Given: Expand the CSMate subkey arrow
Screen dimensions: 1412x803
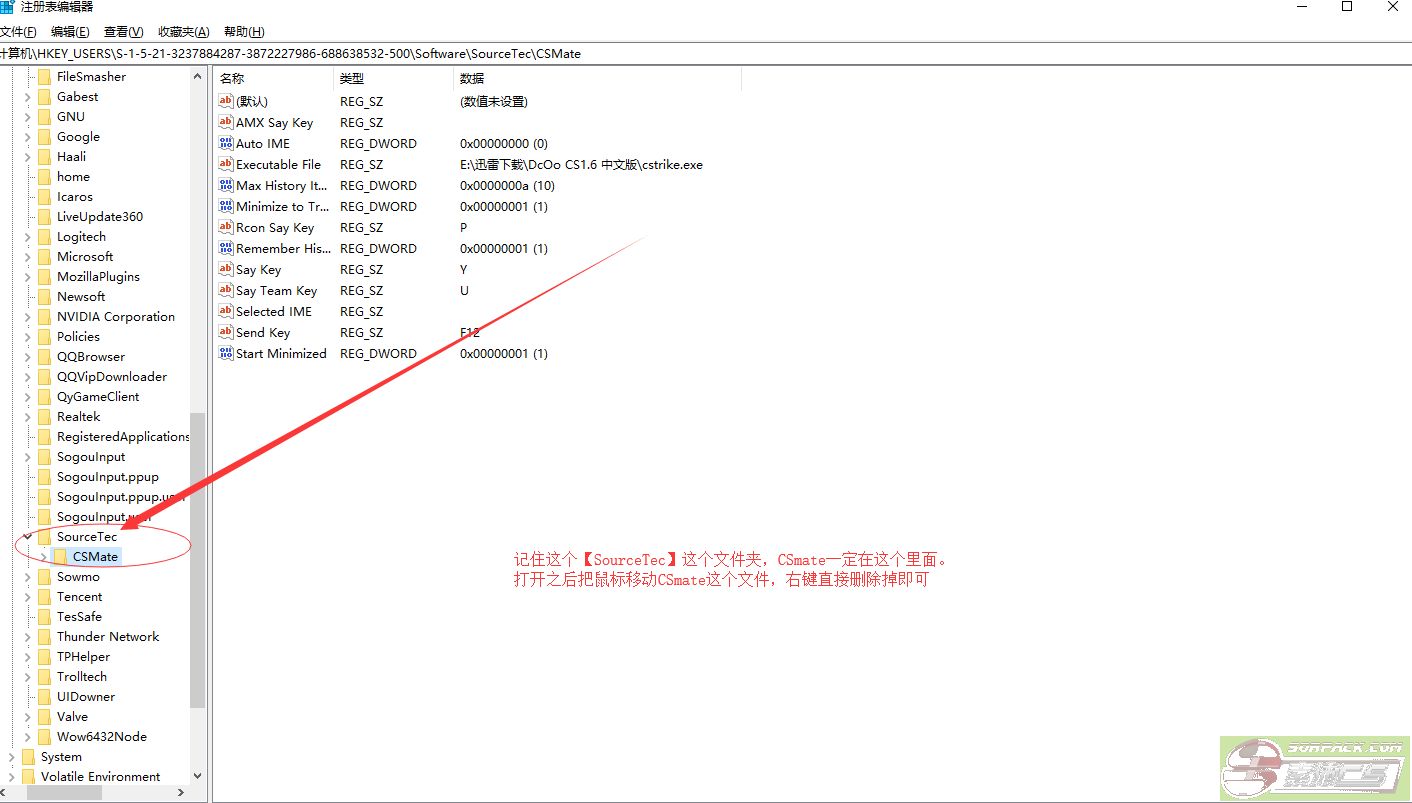Looking at the screenshot, I should pos(43,557).
